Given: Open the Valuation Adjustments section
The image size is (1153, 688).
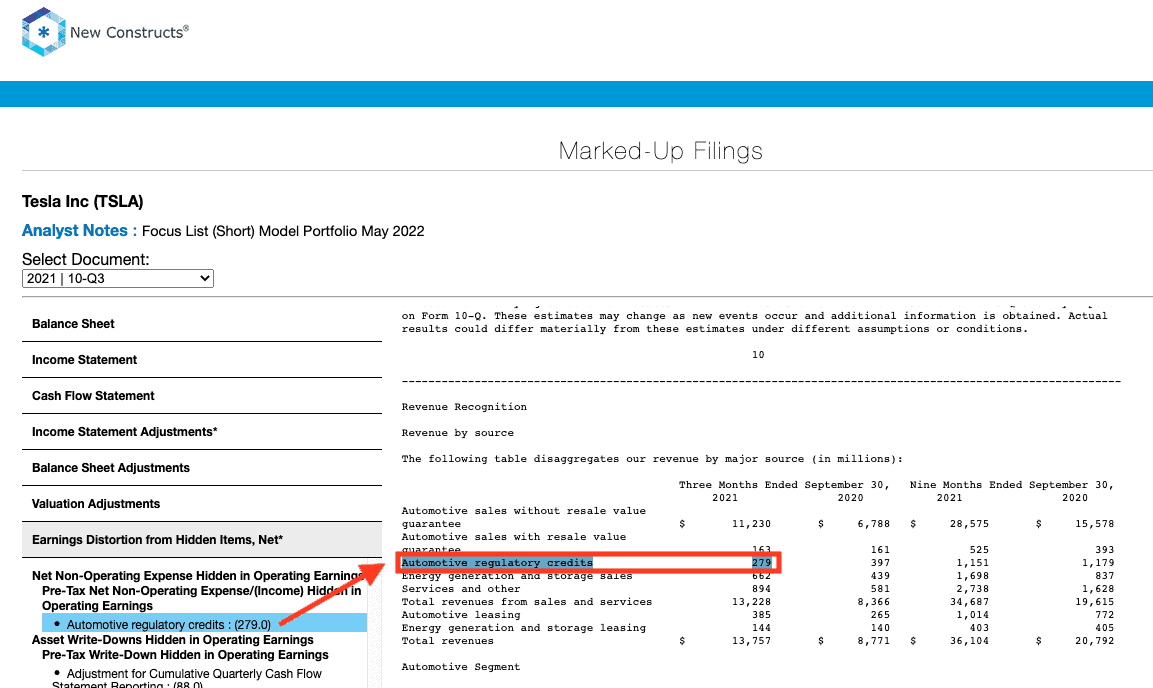Looking at the screenshot, I should (201, 504).
